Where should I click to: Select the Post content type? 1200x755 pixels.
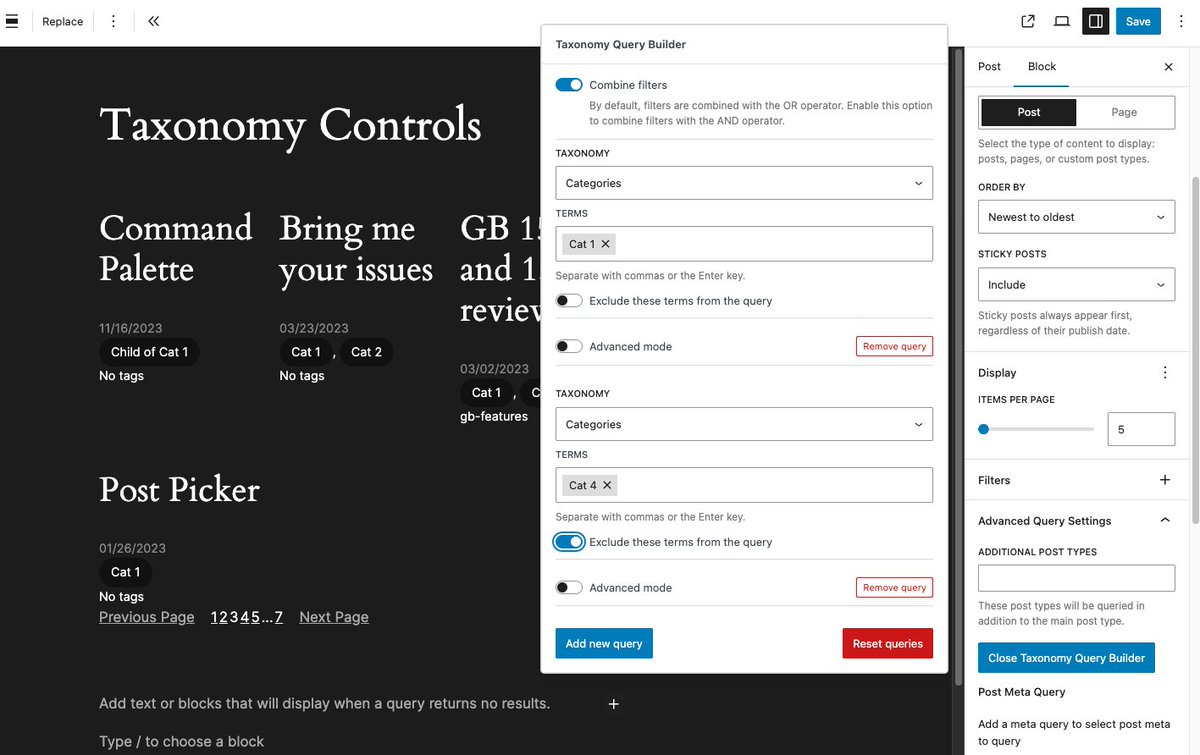tap(1028, 112)
